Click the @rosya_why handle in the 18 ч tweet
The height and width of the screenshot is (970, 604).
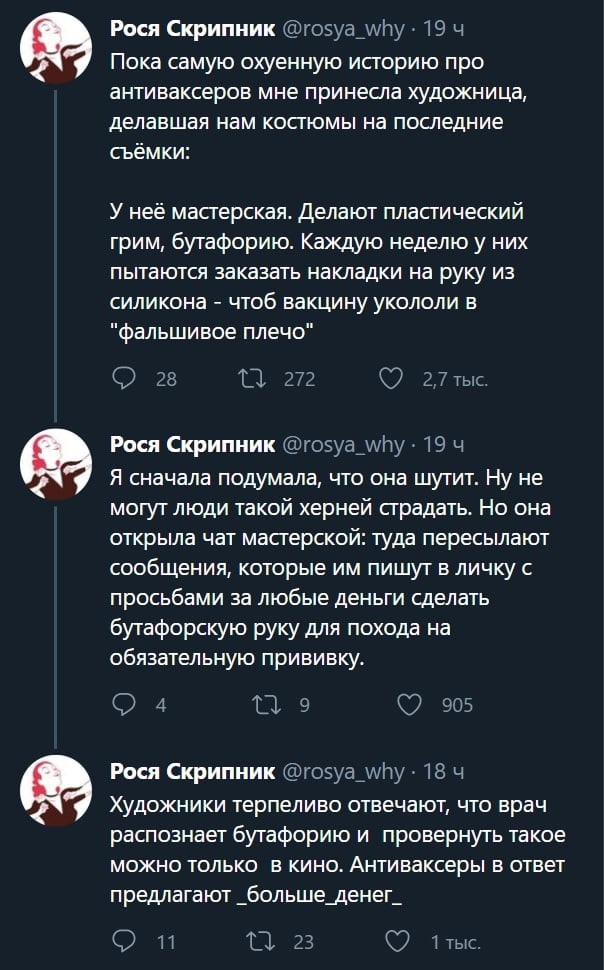345,771
